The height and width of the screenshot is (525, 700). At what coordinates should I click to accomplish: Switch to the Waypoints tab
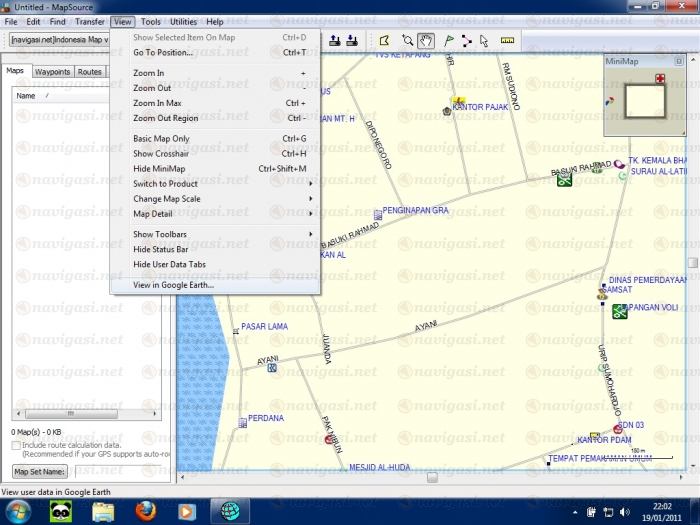click(x=52, y=72)
